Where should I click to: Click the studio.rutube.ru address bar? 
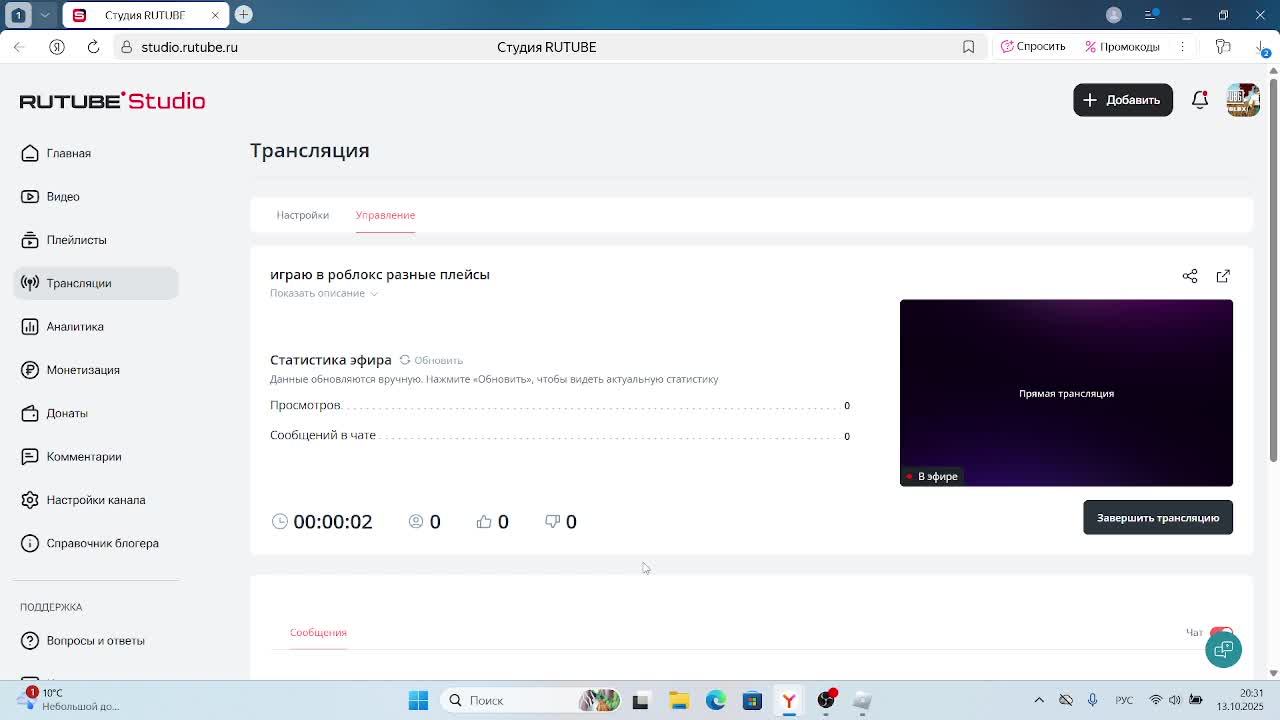click(189, 47)
